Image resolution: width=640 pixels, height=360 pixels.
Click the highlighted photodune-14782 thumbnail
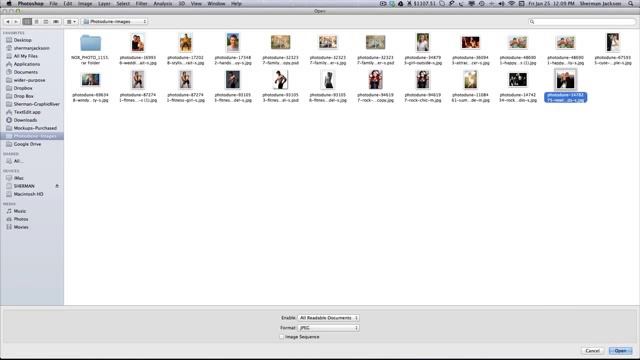[565, 80]
